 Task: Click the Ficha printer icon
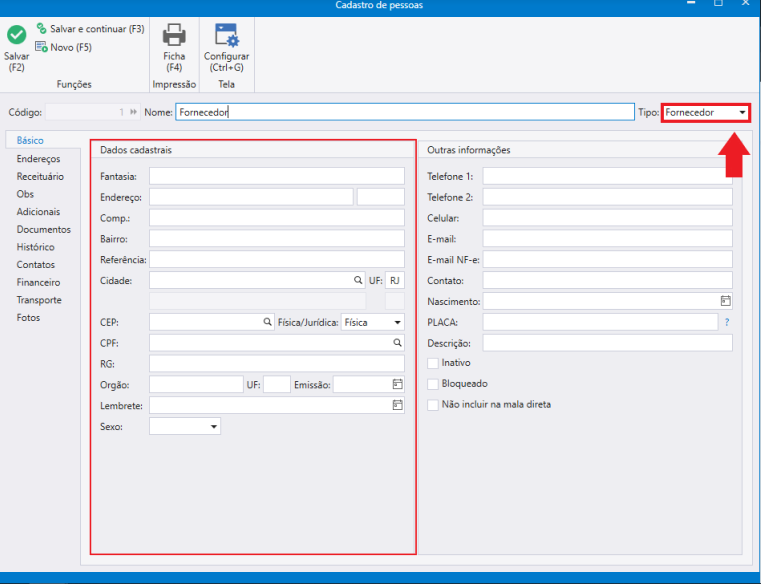click(x=174, y=34)
